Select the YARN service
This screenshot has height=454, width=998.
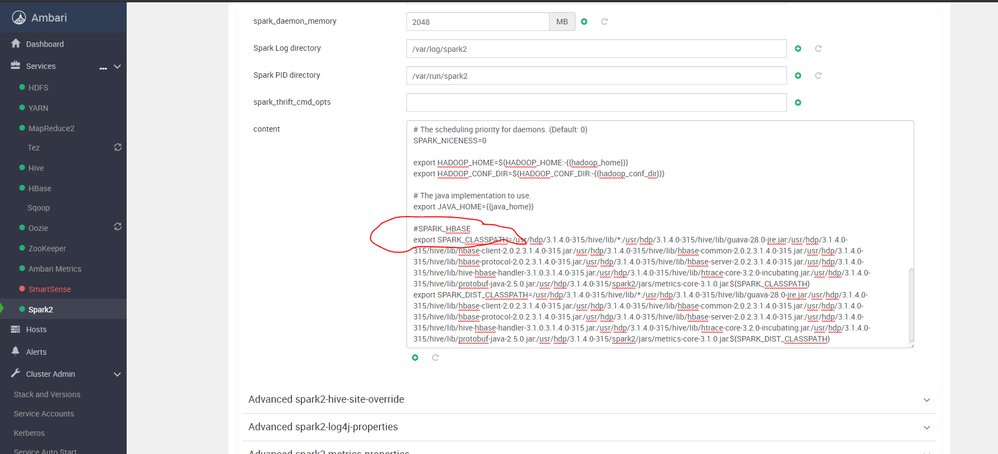38,108
